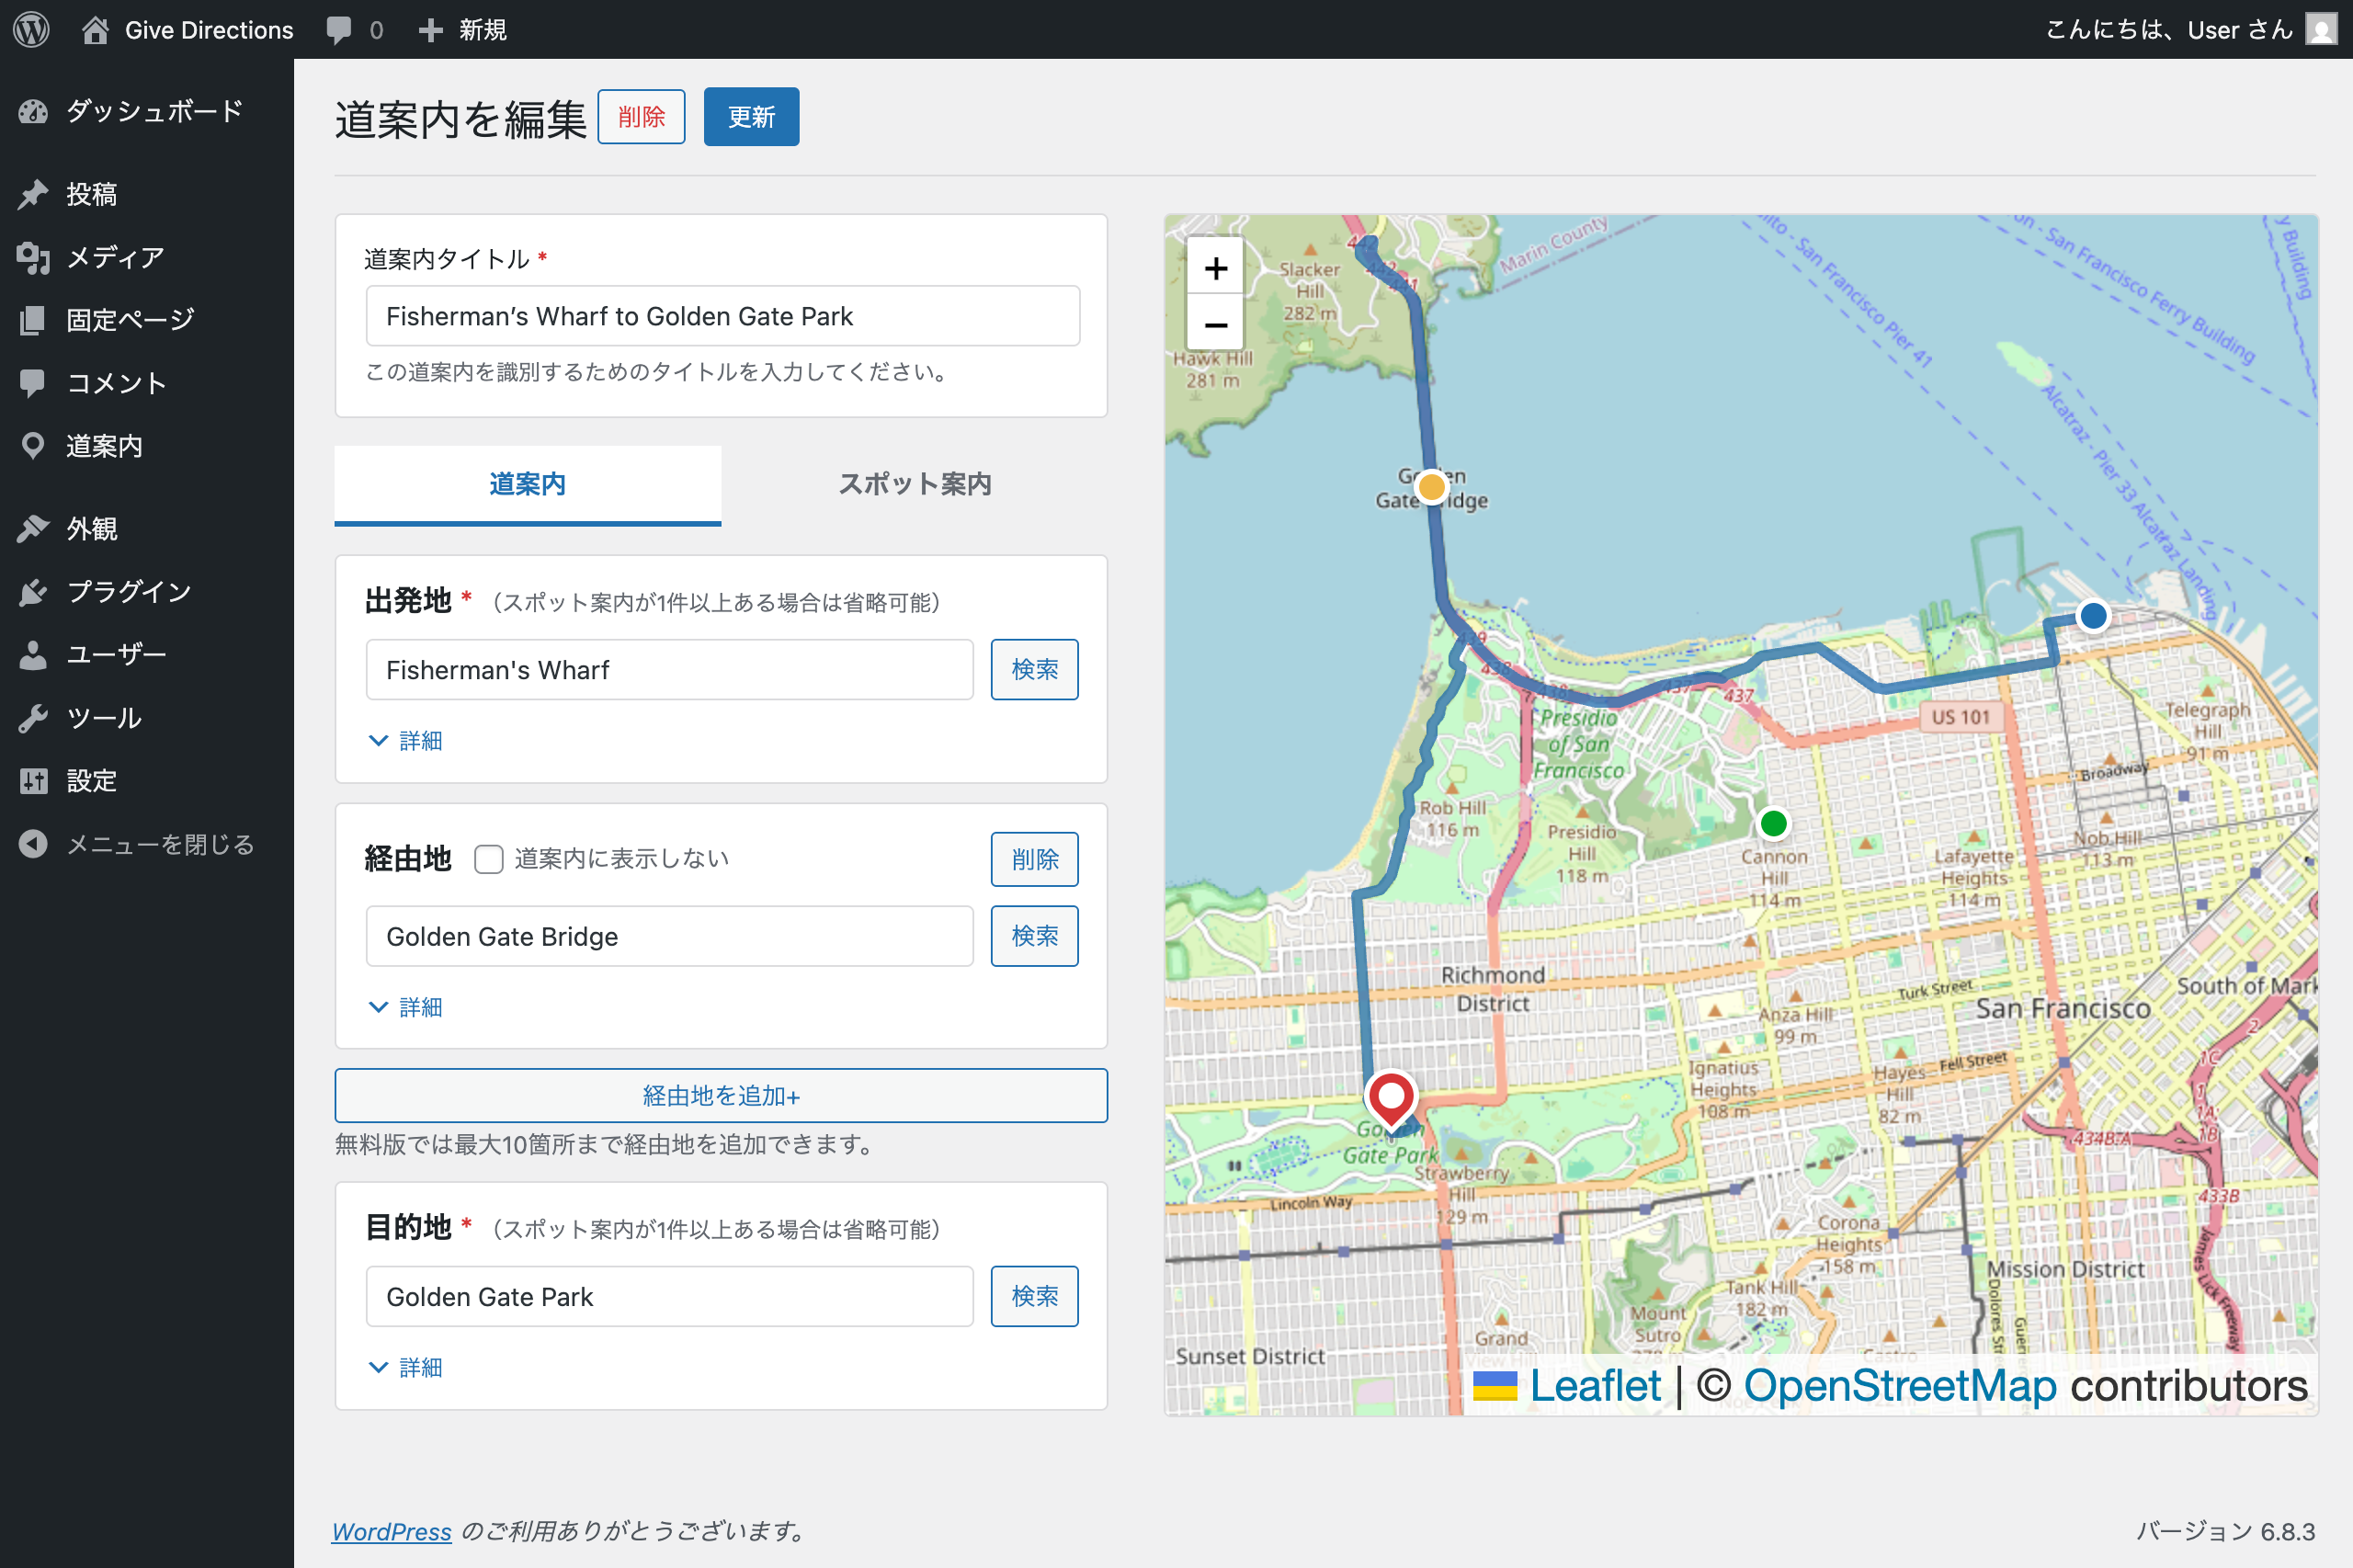Open comments via the speech bubble icon
Image resolution: width=2353 pixels, height=1568 pixels.
click(338, 29)
